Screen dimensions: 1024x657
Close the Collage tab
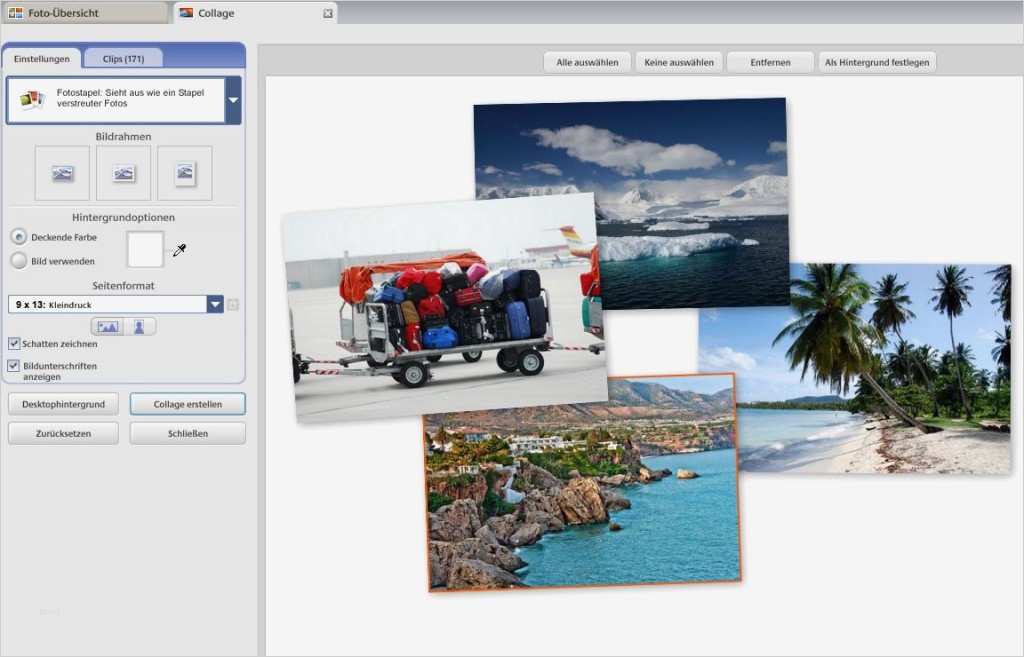tap(327, 13)
